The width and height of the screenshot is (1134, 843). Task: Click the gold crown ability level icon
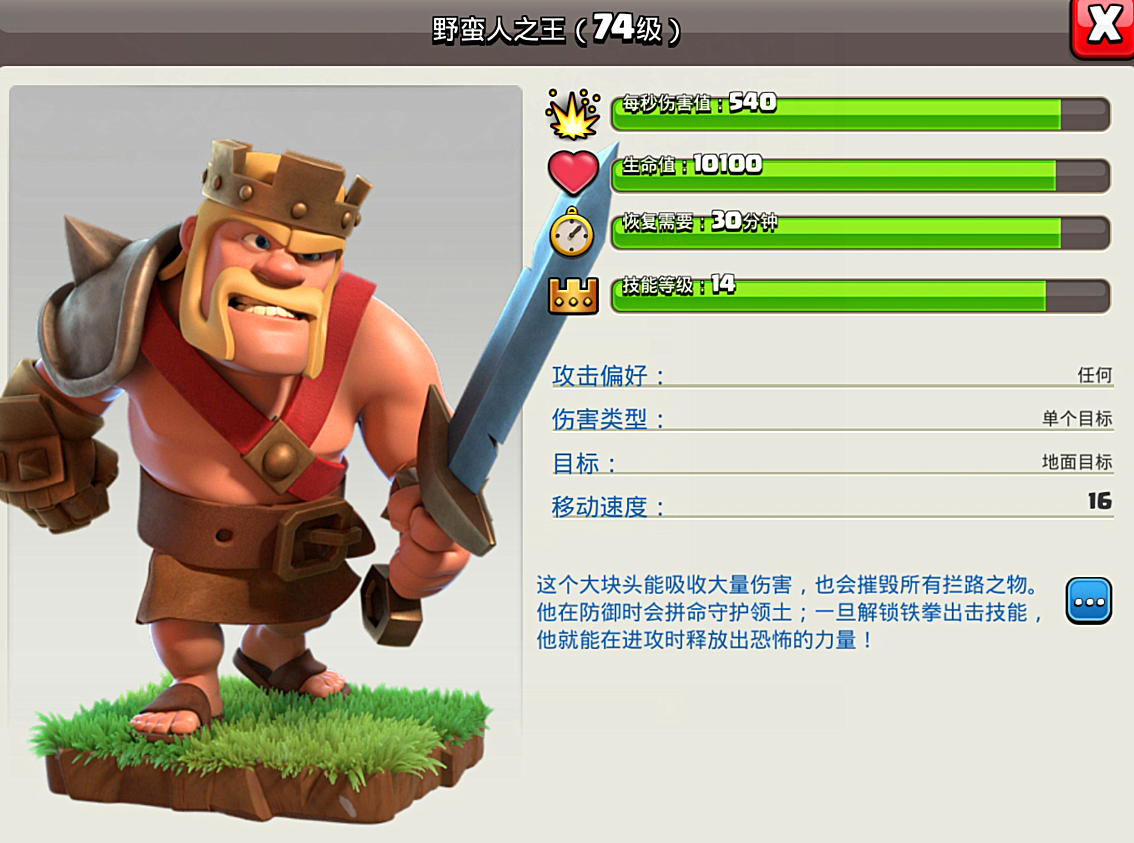pos(573,295)
